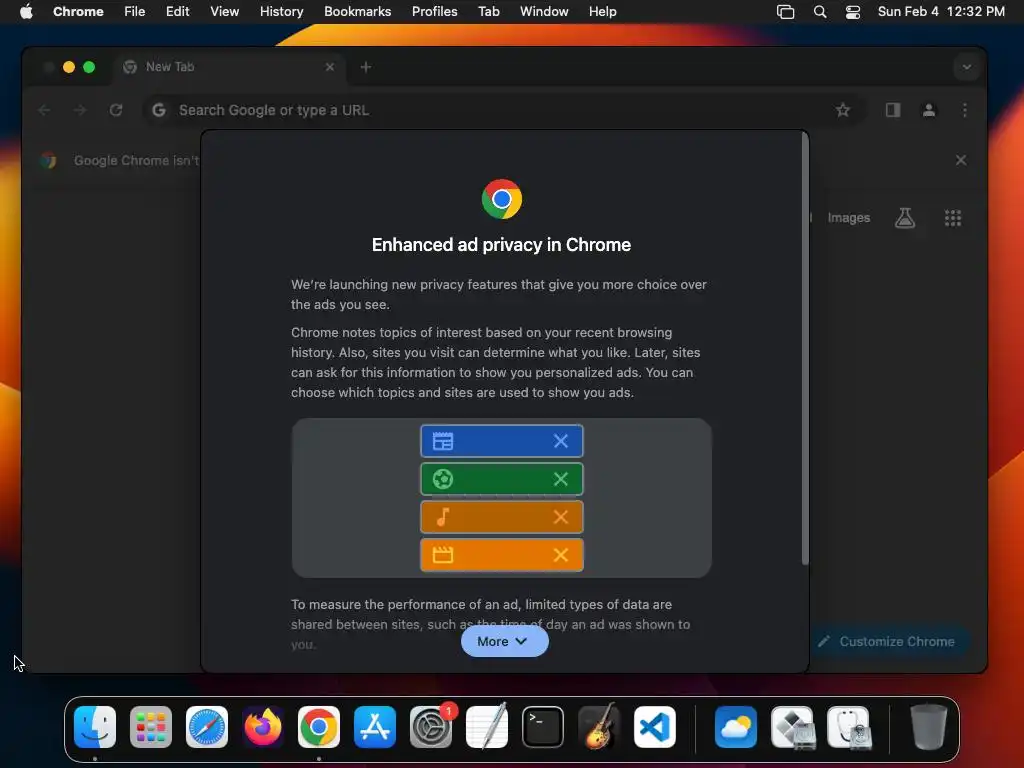Open Boot Camp Assistant from the dock
1024x768 pixels.
[792, 727]
